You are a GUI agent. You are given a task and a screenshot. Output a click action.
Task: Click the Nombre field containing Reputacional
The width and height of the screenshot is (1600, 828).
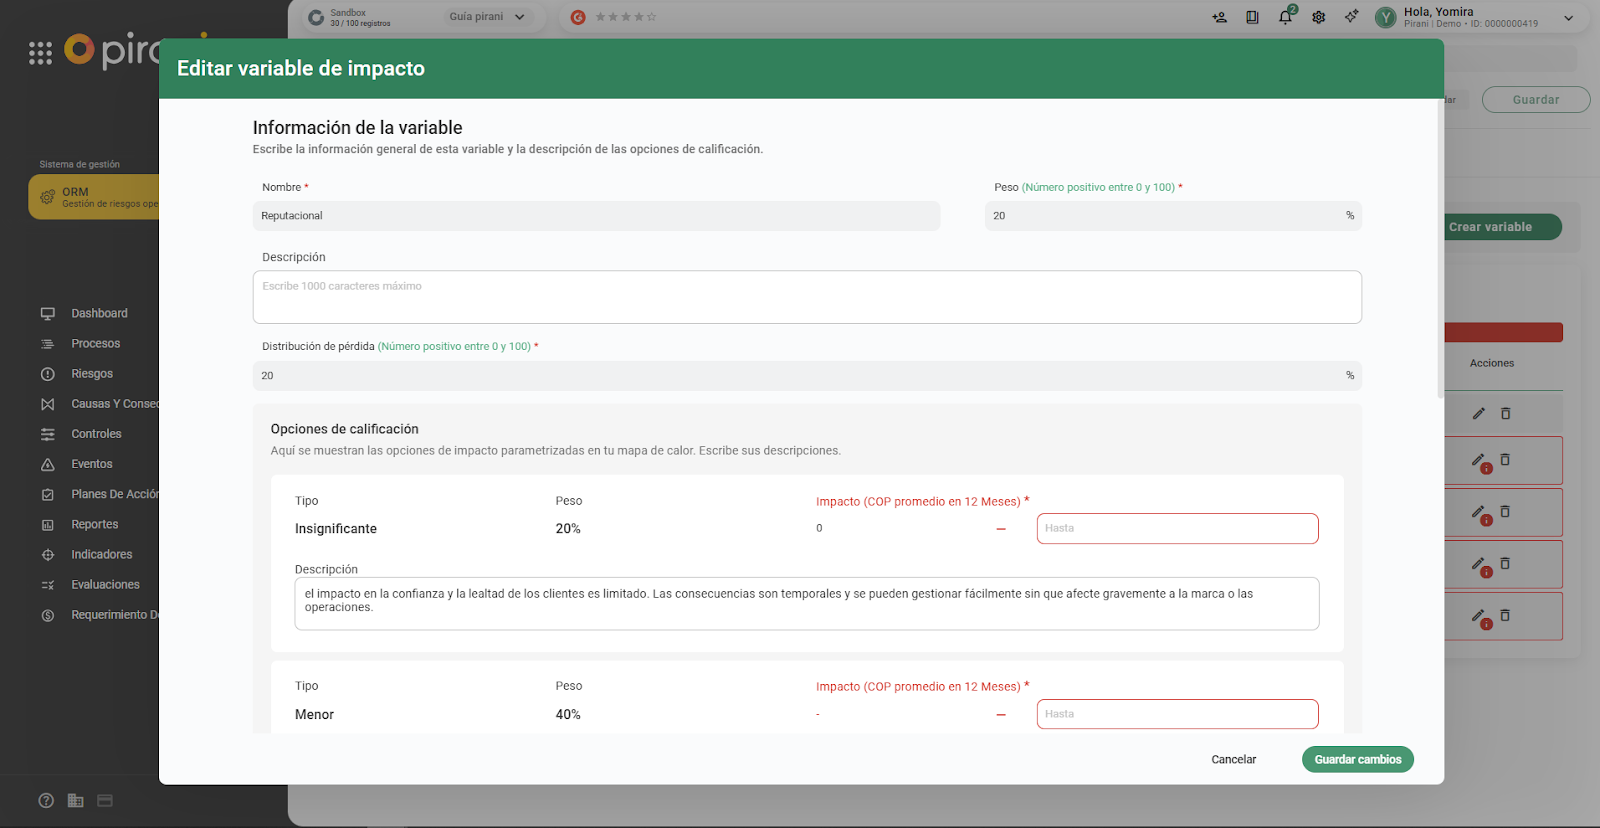(596, 216)
